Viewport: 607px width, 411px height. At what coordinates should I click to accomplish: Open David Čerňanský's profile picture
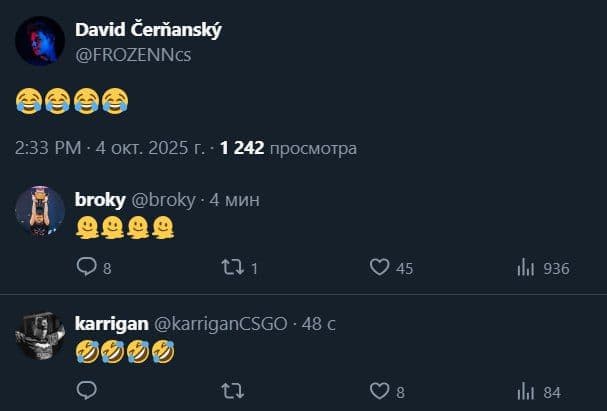[40, 41]
